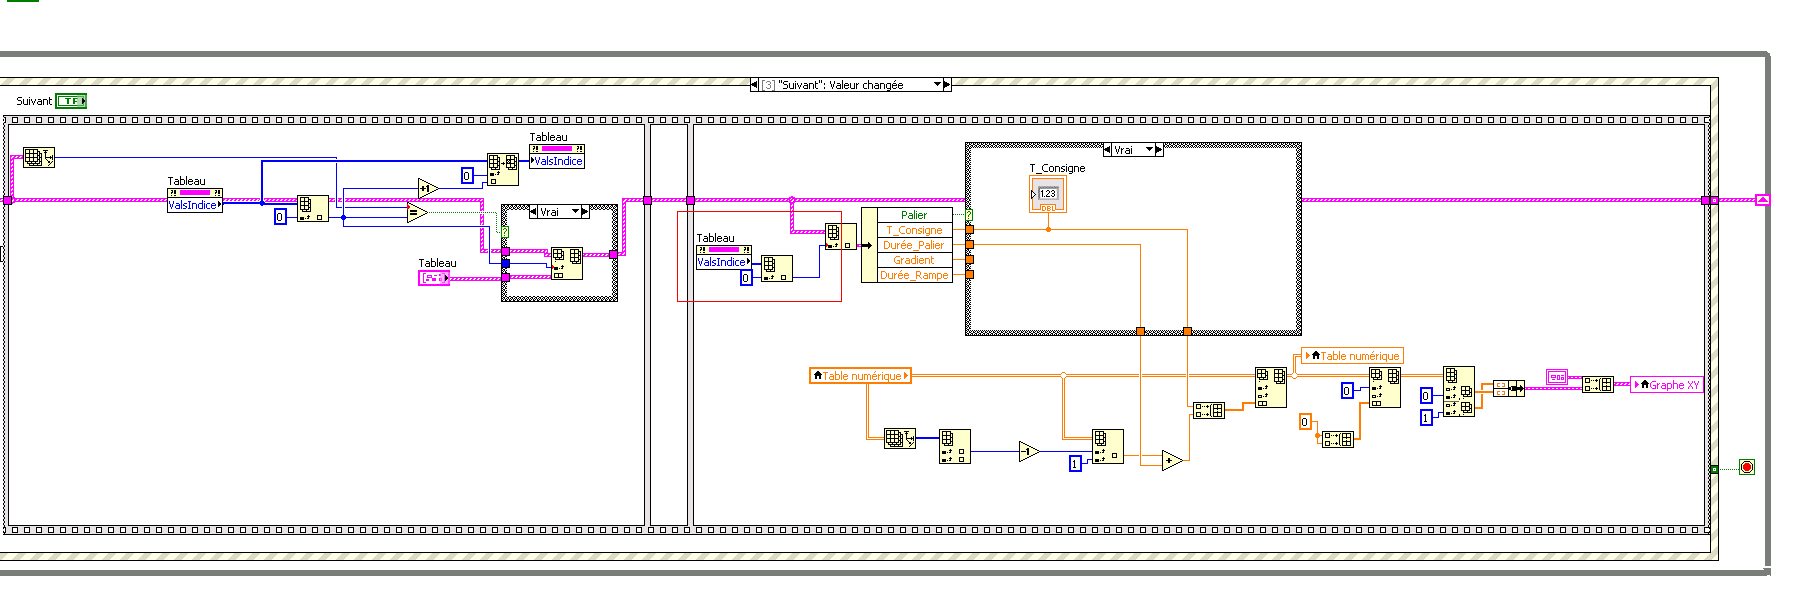This screenshot has height=599, width=1801.
Task: Click blue 0 constant on Replace Array Subset
Action: click(x=467, y=176)
